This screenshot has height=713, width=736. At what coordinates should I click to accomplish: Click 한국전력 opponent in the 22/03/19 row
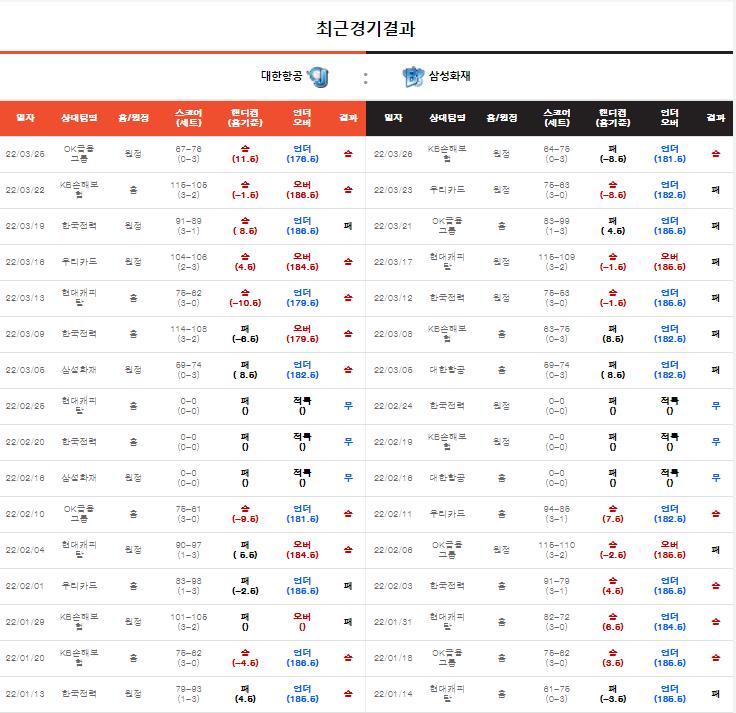tap(79, 226)
